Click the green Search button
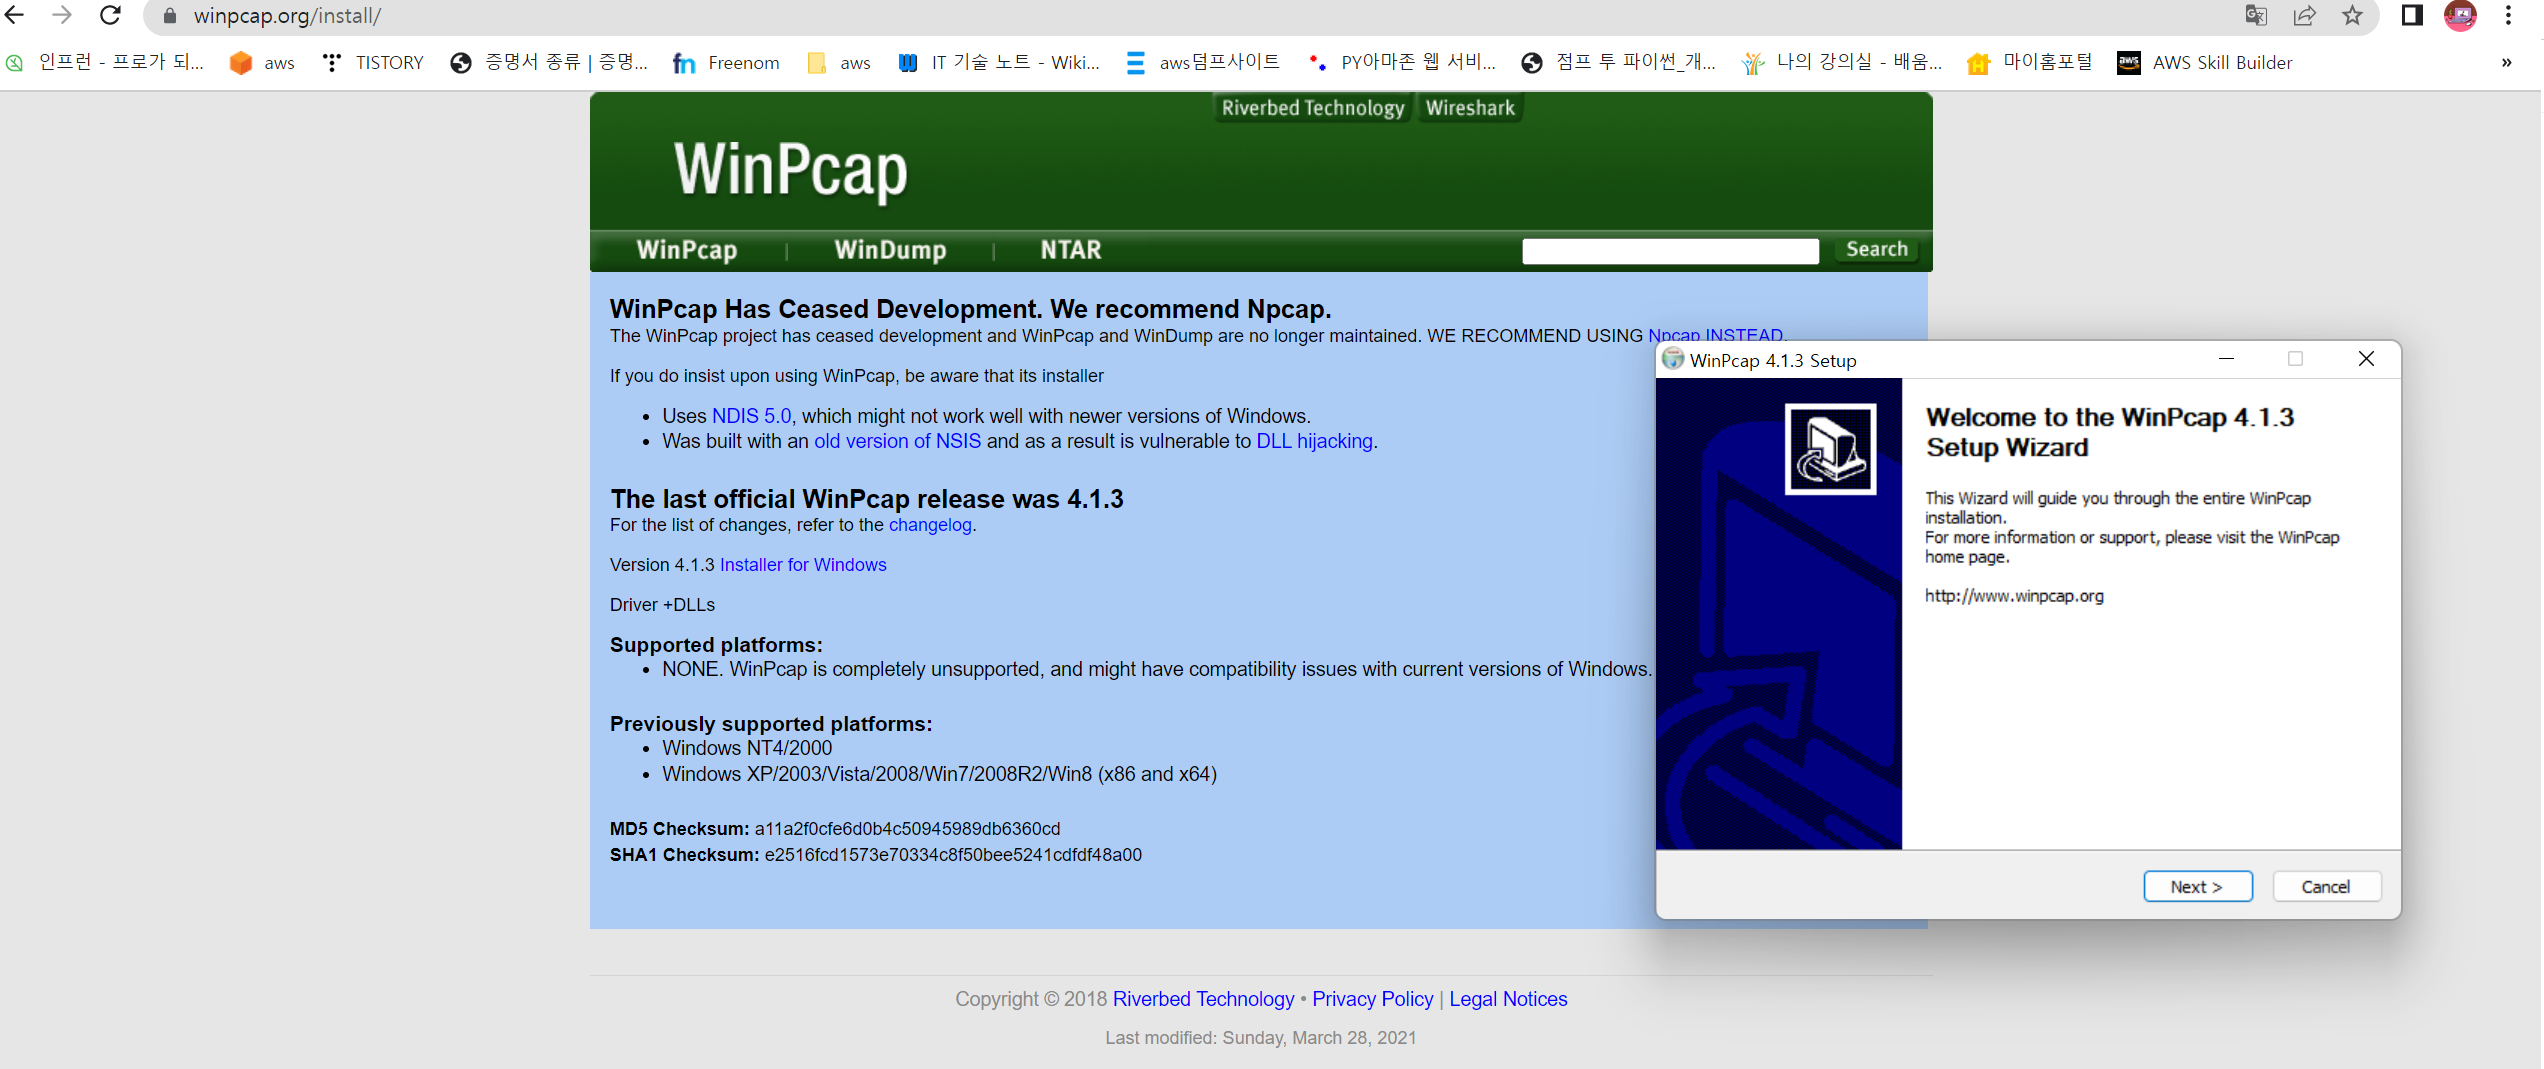The height and width of the screenshot is (1069, 2544). [x=1877, y=249]
